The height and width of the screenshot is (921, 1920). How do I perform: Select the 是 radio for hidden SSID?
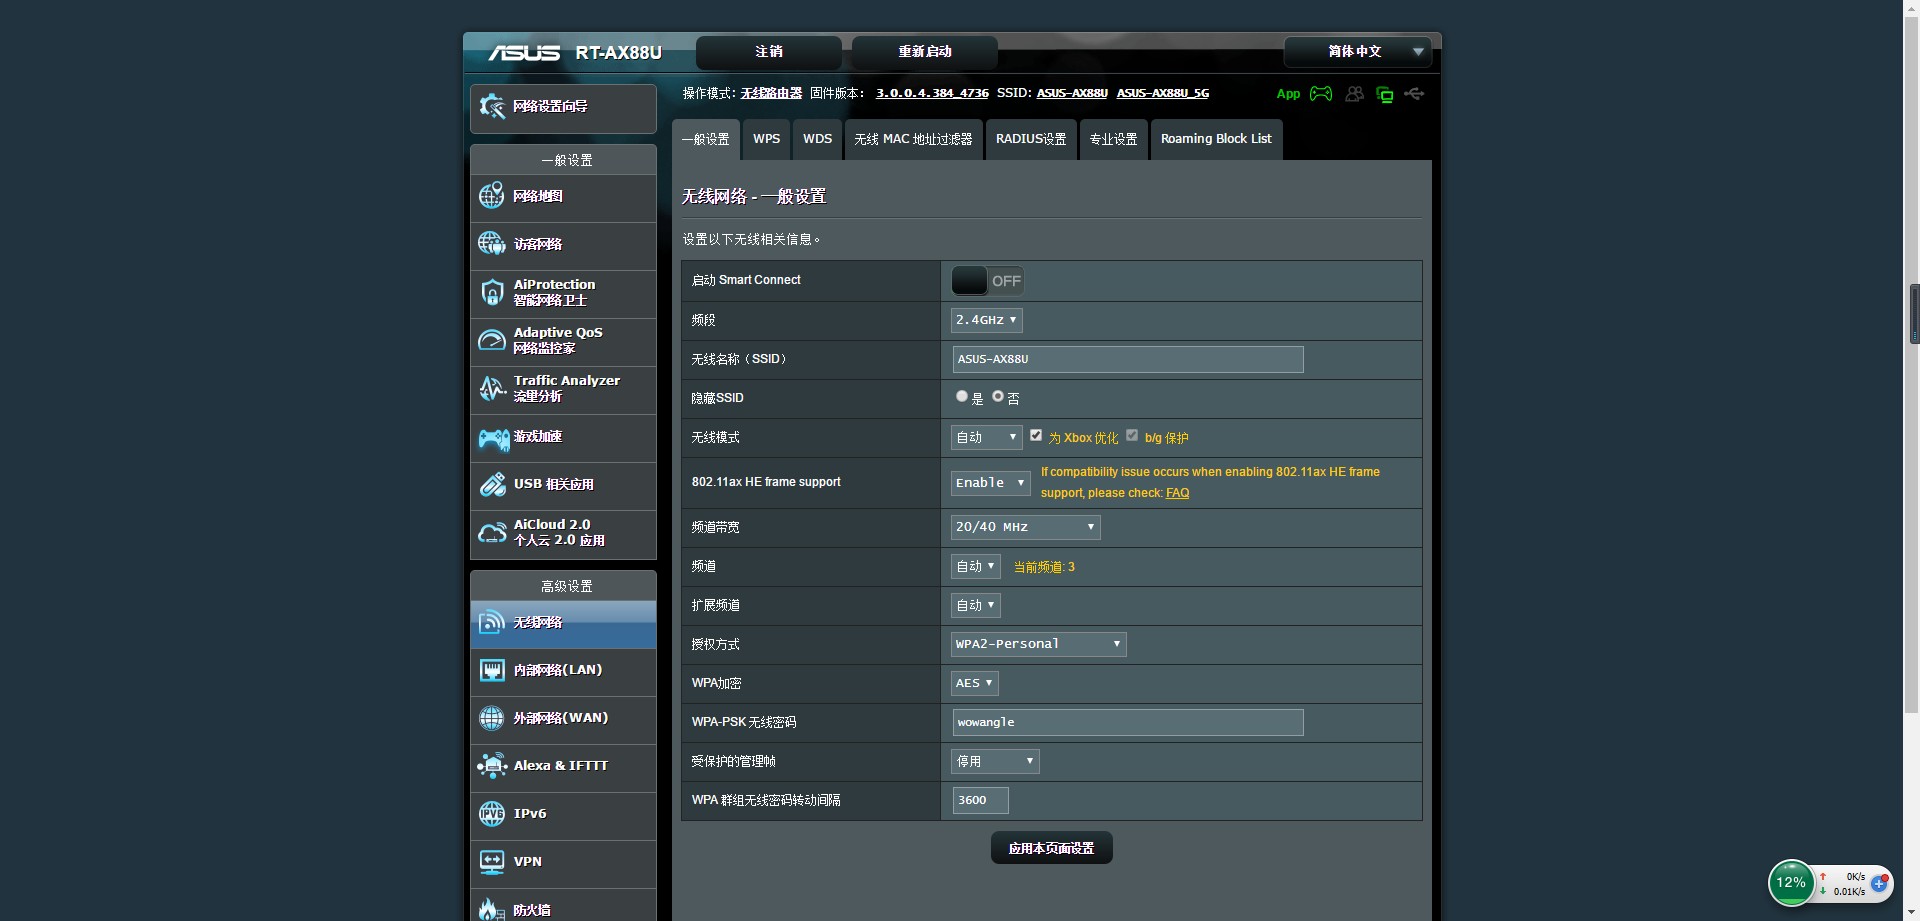point(962,397)
